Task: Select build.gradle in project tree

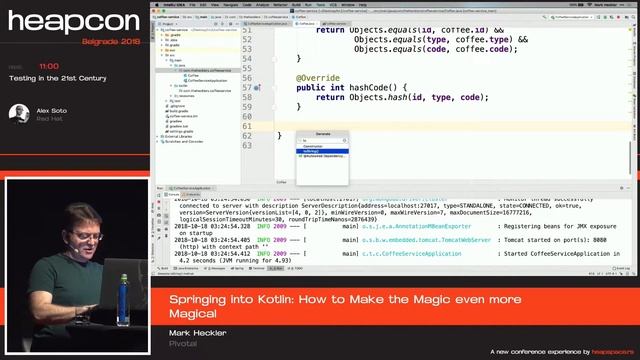Action: 177,111
